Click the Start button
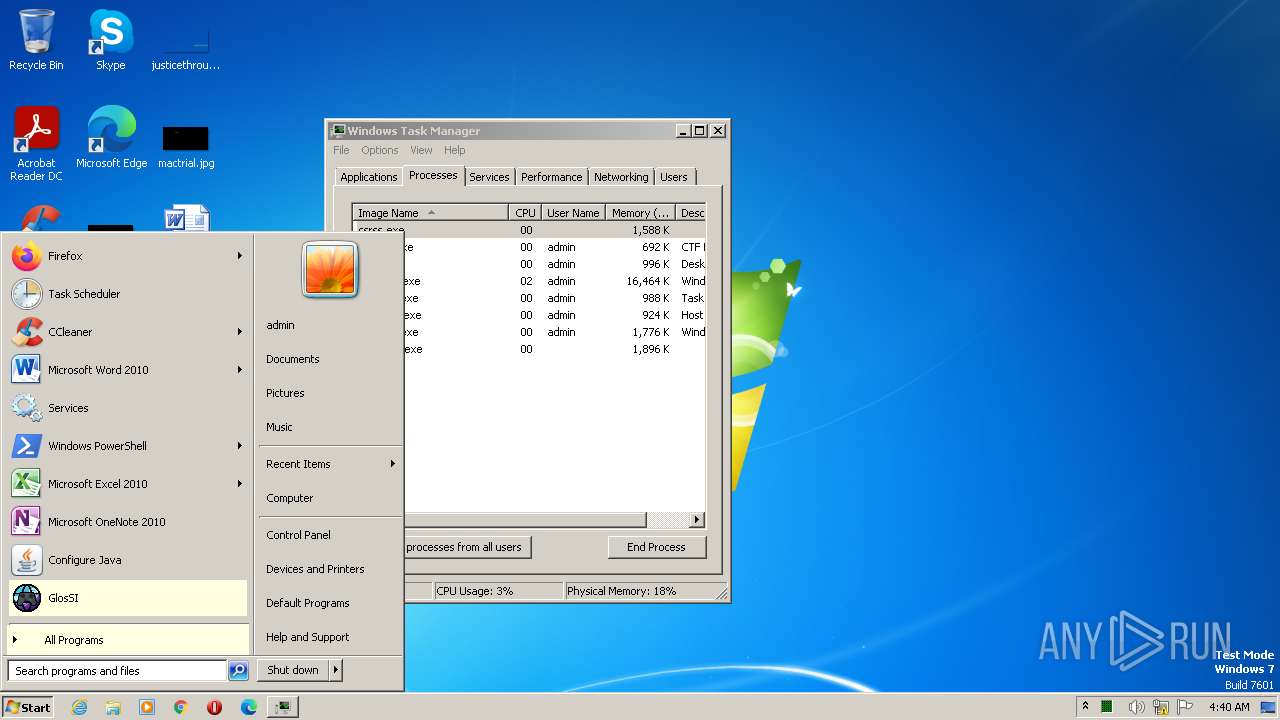 28,707
